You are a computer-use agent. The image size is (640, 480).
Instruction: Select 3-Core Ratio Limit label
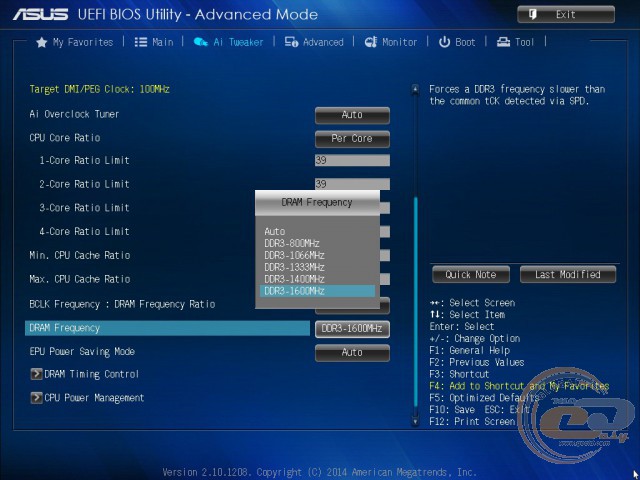point(84,208)
